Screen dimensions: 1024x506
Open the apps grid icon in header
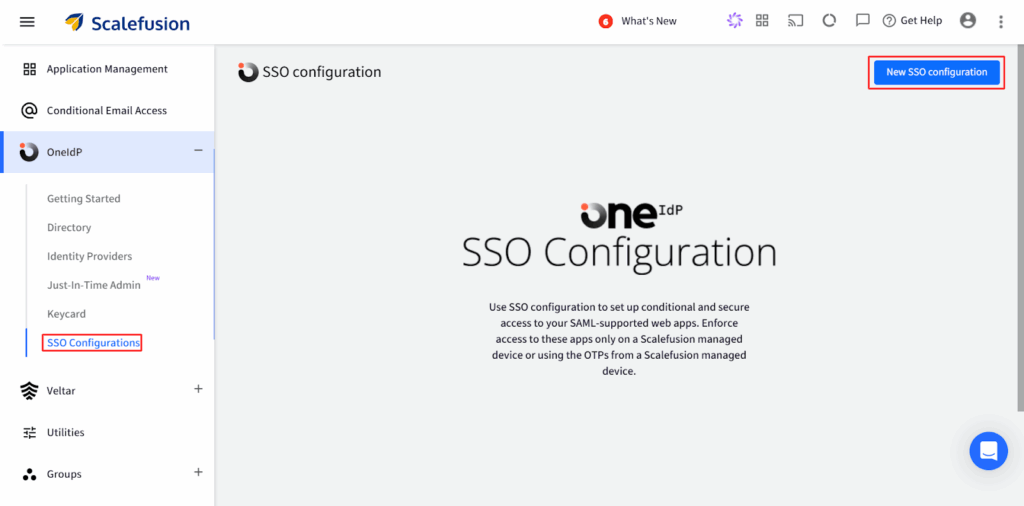[x=762, y=21]
